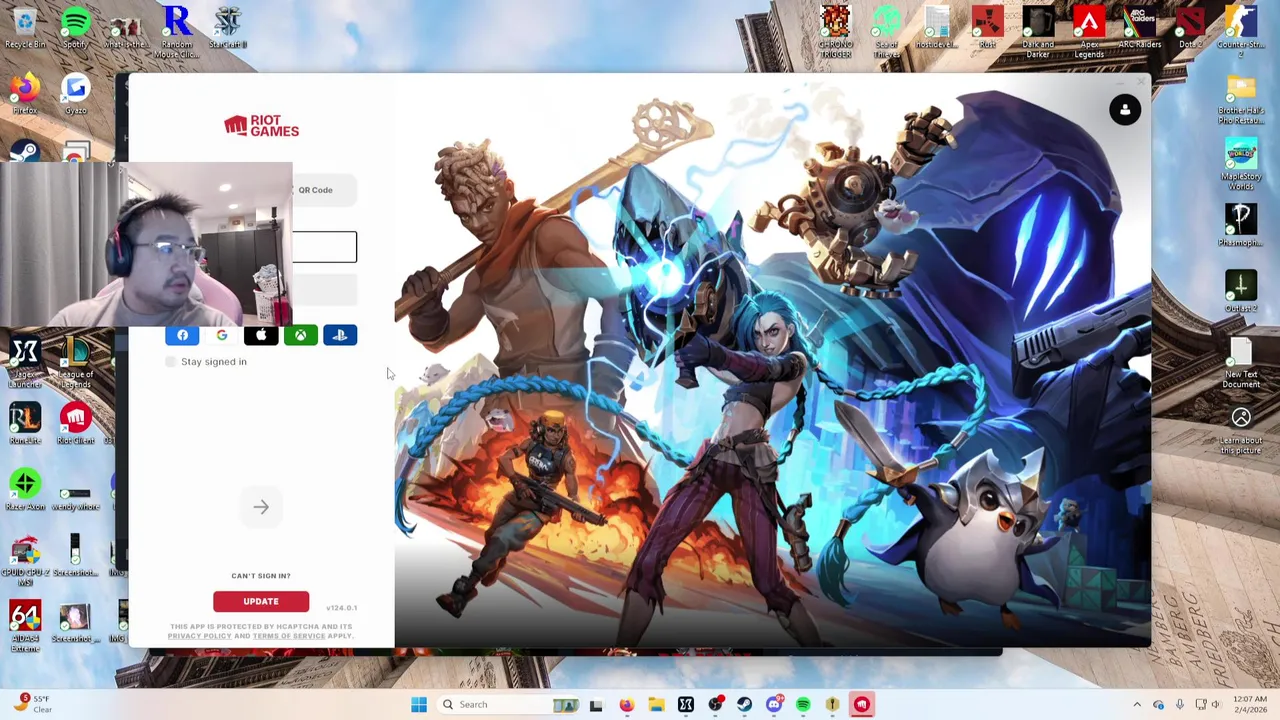The width and height of the screenshot is (1280, 720).
Task: Select the Phasmophobia desktop icon
Action: tap(1241, 226)
